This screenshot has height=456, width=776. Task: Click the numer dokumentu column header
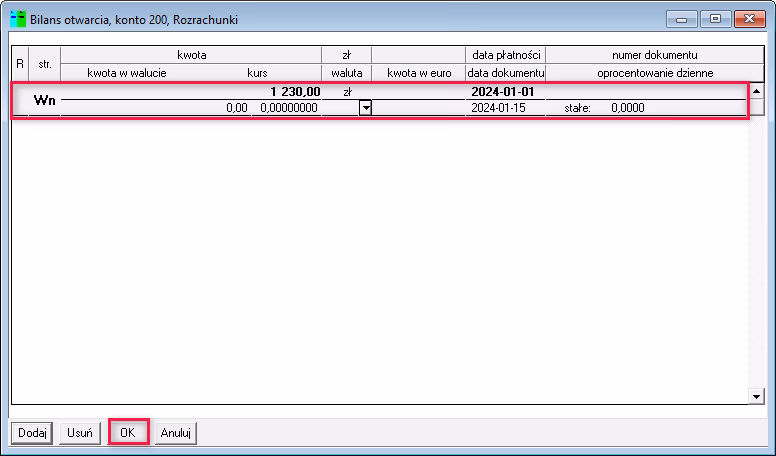click(x=654, y=55)
